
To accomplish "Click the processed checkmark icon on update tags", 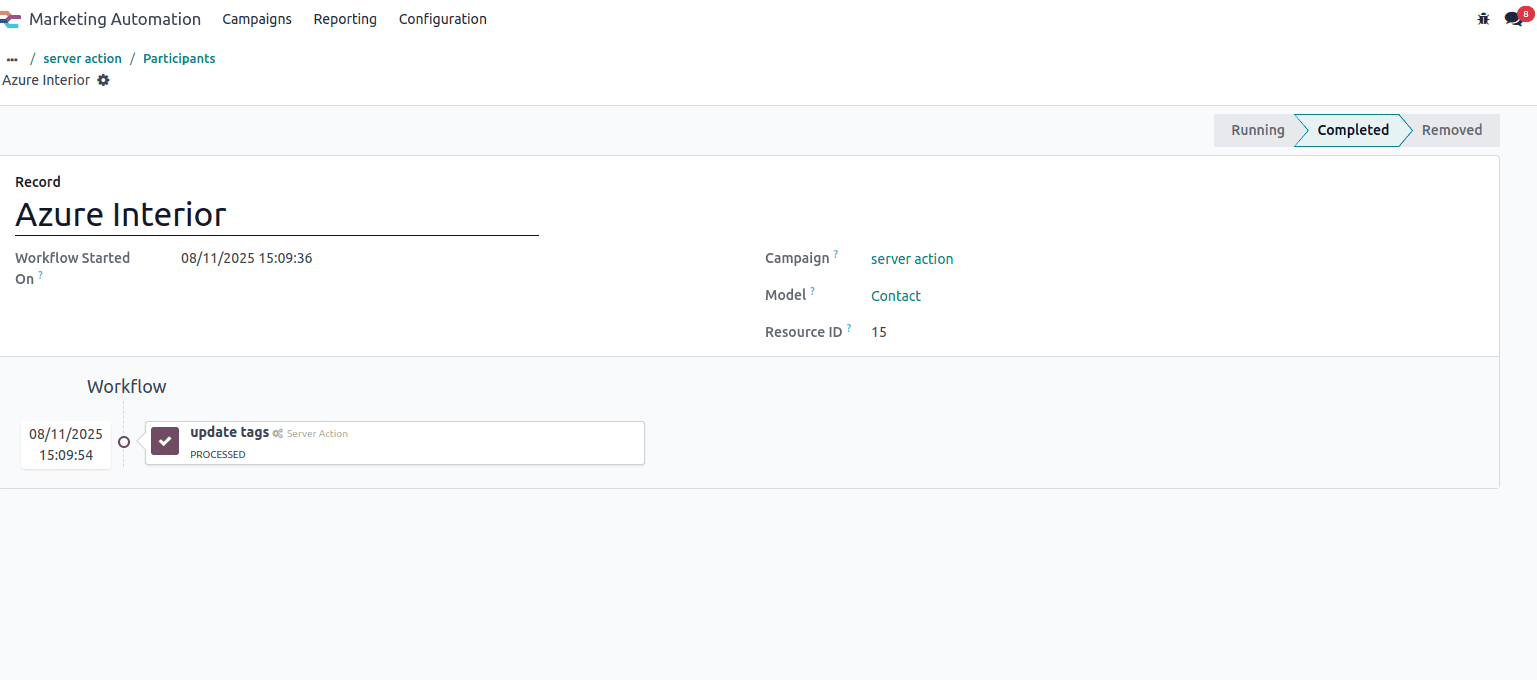I will click(x=165, y=441).
